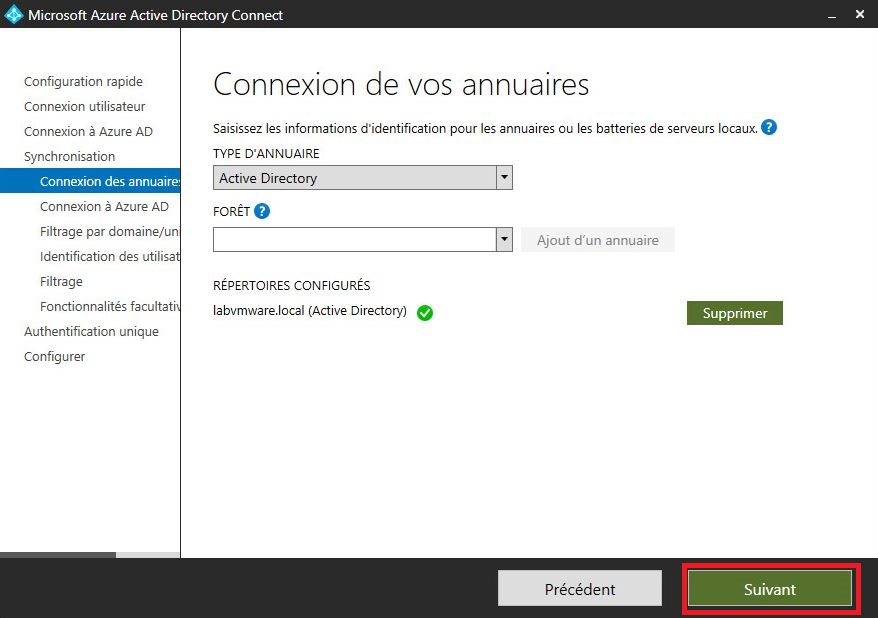Click green checkmark next to labvmware.local

click(x=425, y=312)
